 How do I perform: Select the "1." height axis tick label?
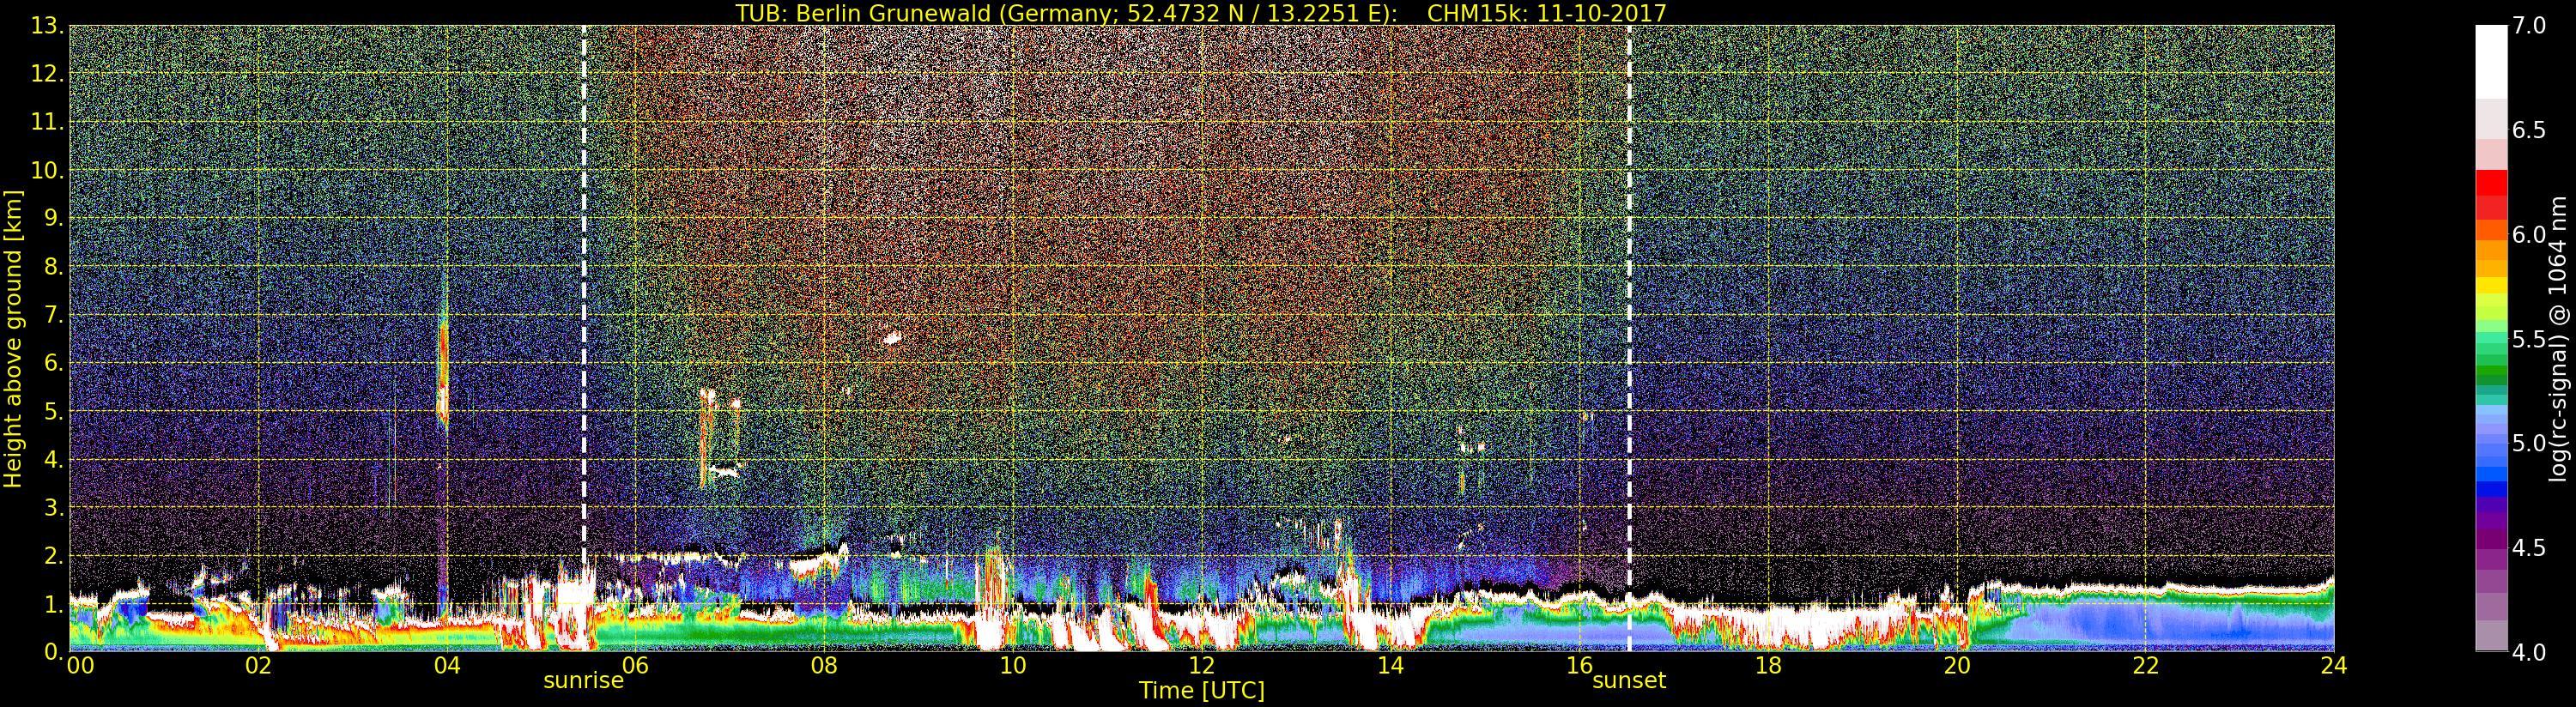(54, 603)
